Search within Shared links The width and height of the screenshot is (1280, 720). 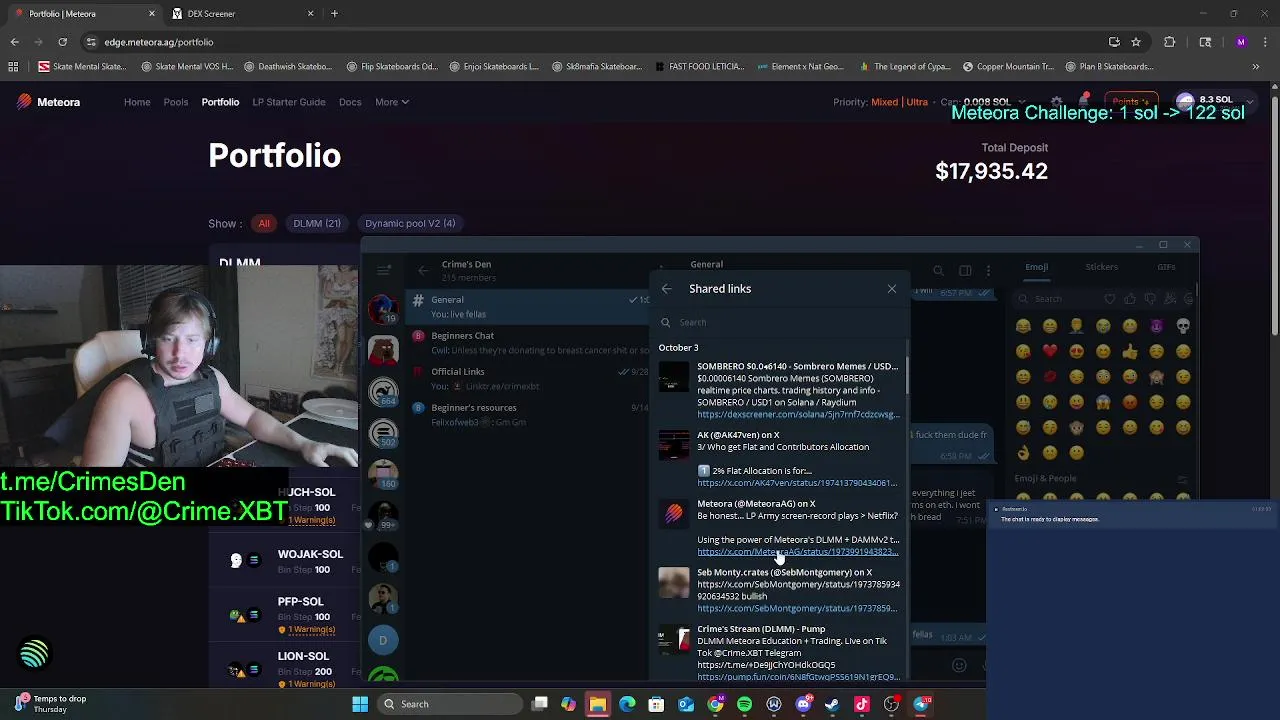pos(780,322)
